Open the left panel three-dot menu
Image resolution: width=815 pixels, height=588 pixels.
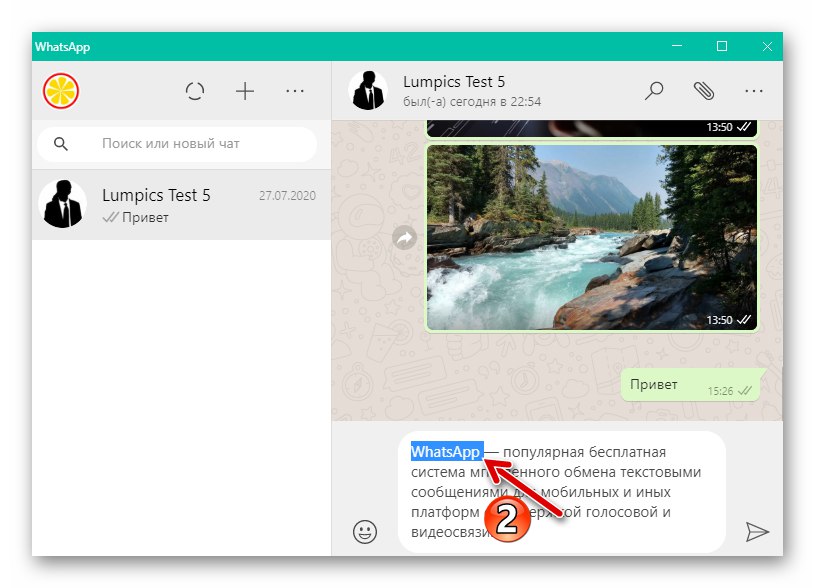click(295, 91)
